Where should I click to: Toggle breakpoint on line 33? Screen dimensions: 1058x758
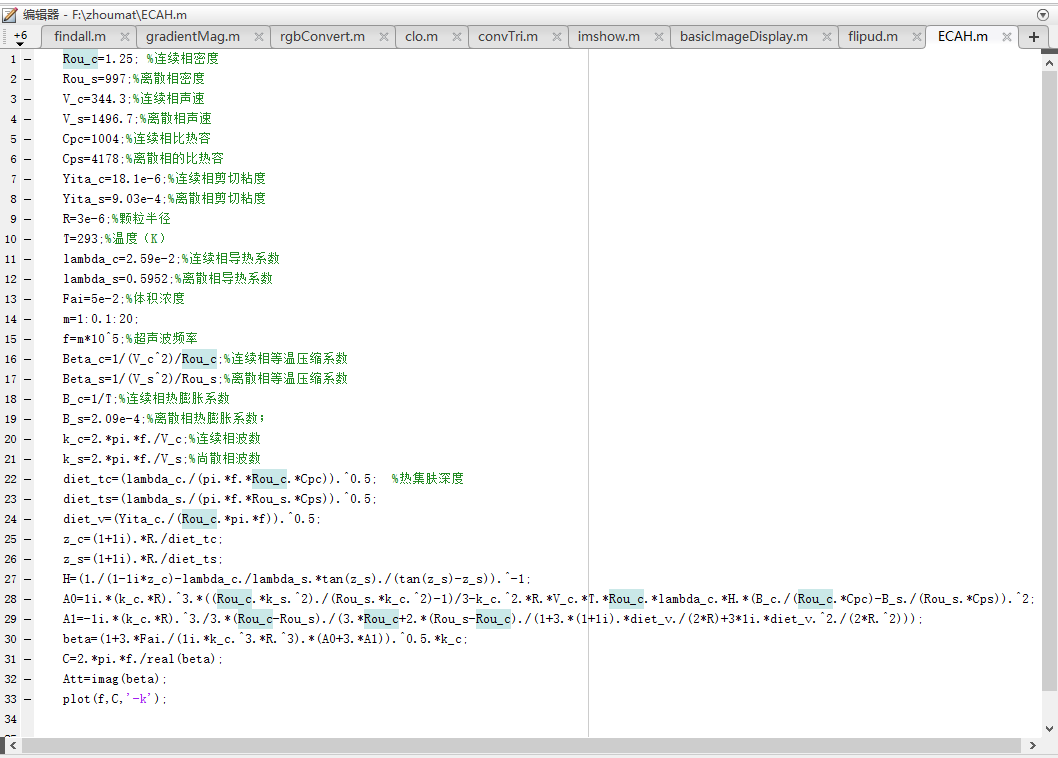pos(27,699)
